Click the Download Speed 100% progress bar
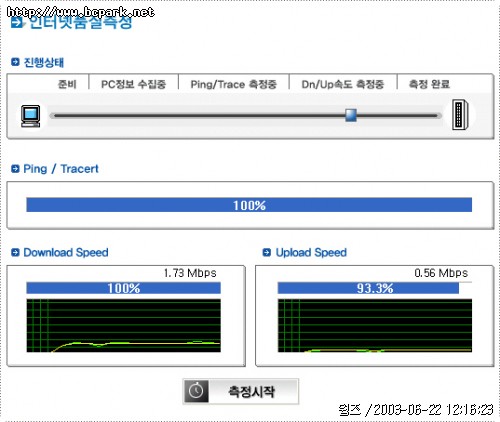 click(x=123, y=288)
